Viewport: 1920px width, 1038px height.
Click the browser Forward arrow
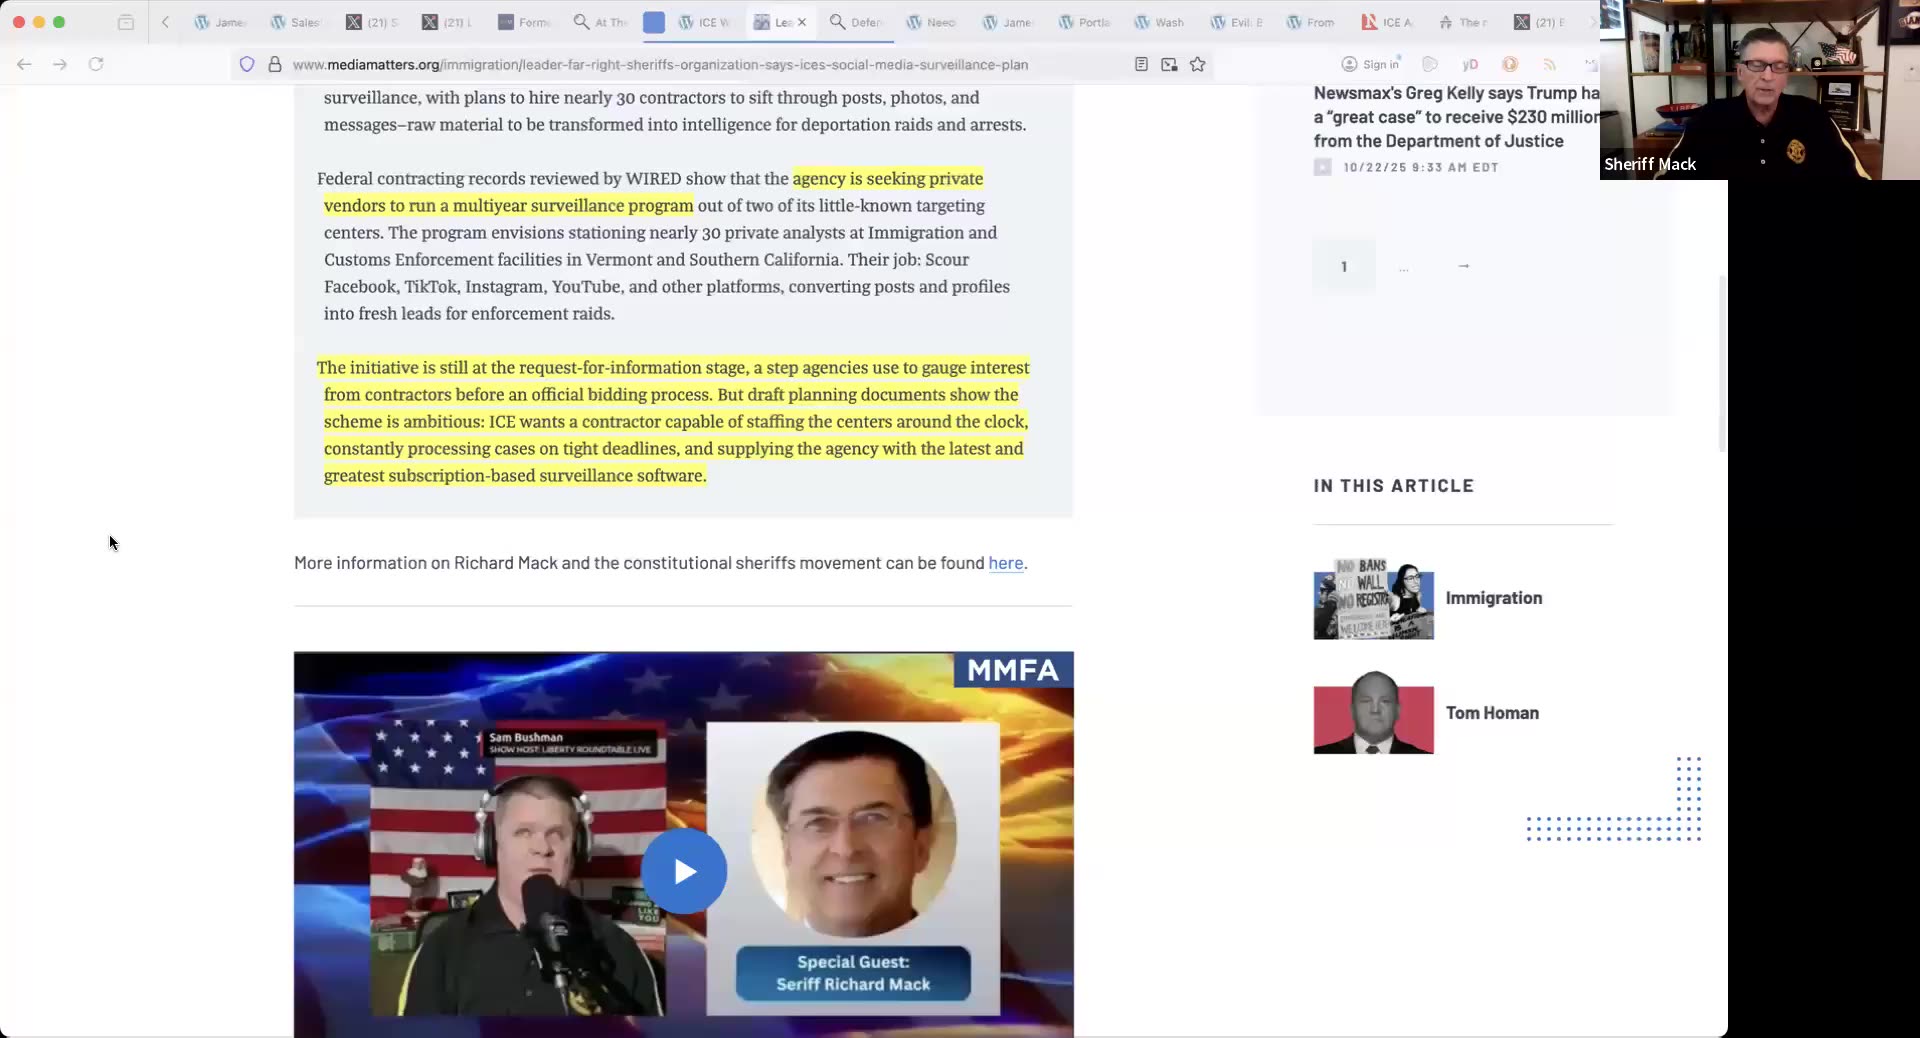click(60, 64)
